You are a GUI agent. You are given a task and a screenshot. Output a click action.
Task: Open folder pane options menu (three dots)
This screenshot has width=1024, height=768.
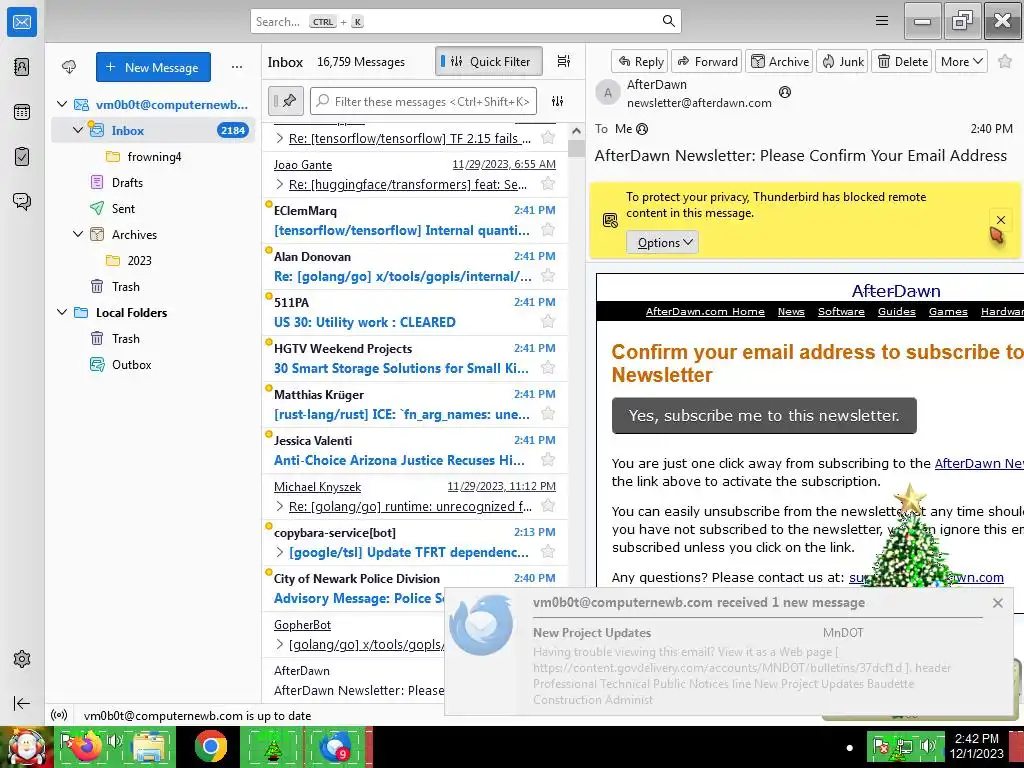236,67
